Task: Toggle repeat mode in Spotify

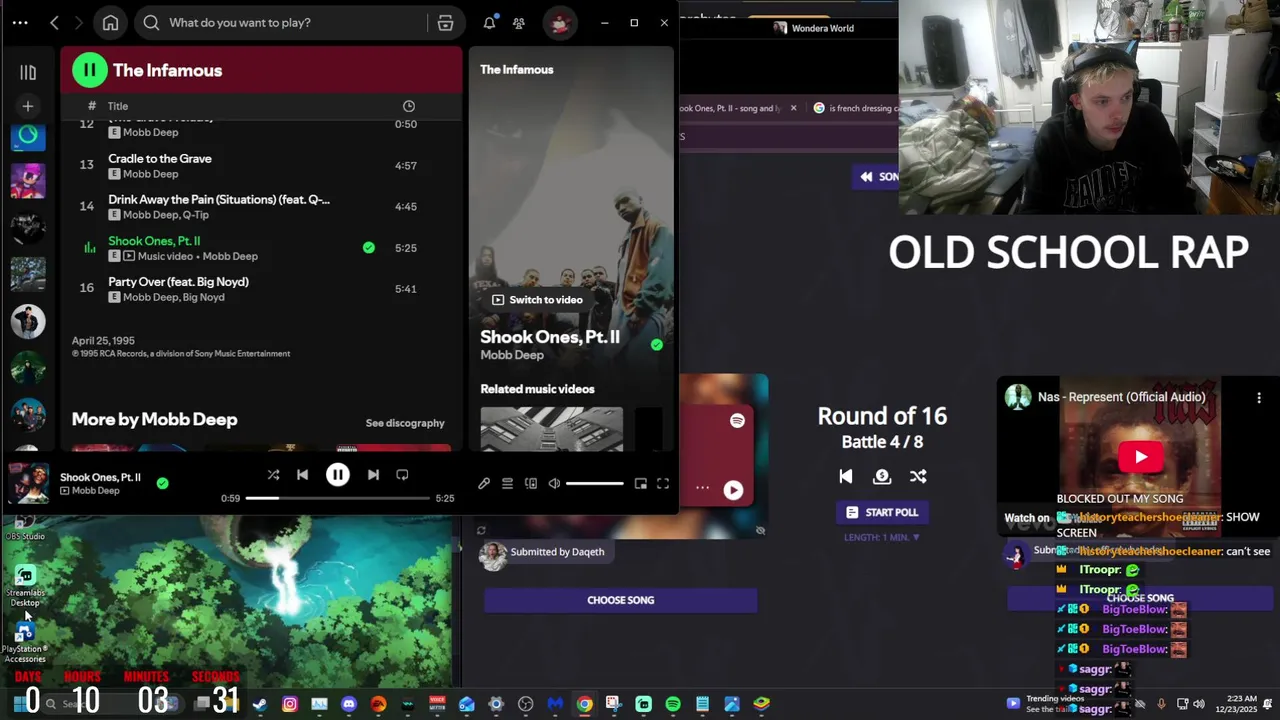Action: click(x=402, y=475)
